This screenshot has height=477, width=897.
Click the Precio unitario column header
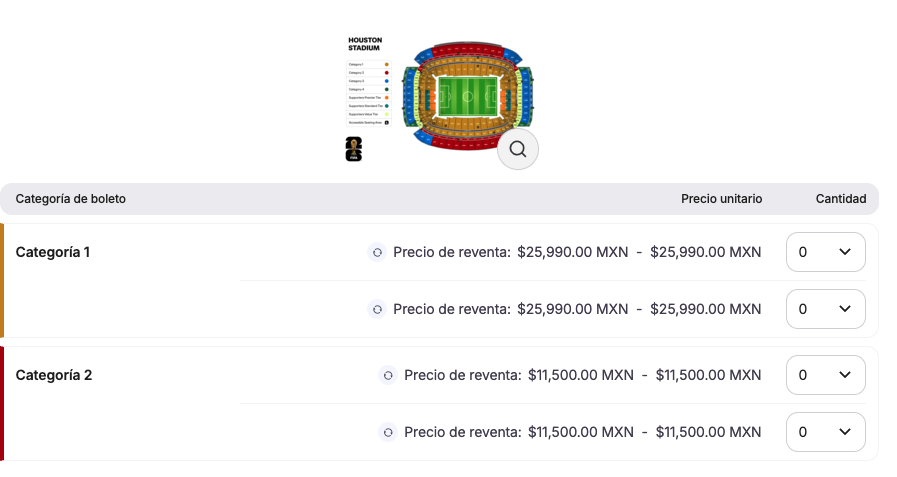(x=721, y=199)
